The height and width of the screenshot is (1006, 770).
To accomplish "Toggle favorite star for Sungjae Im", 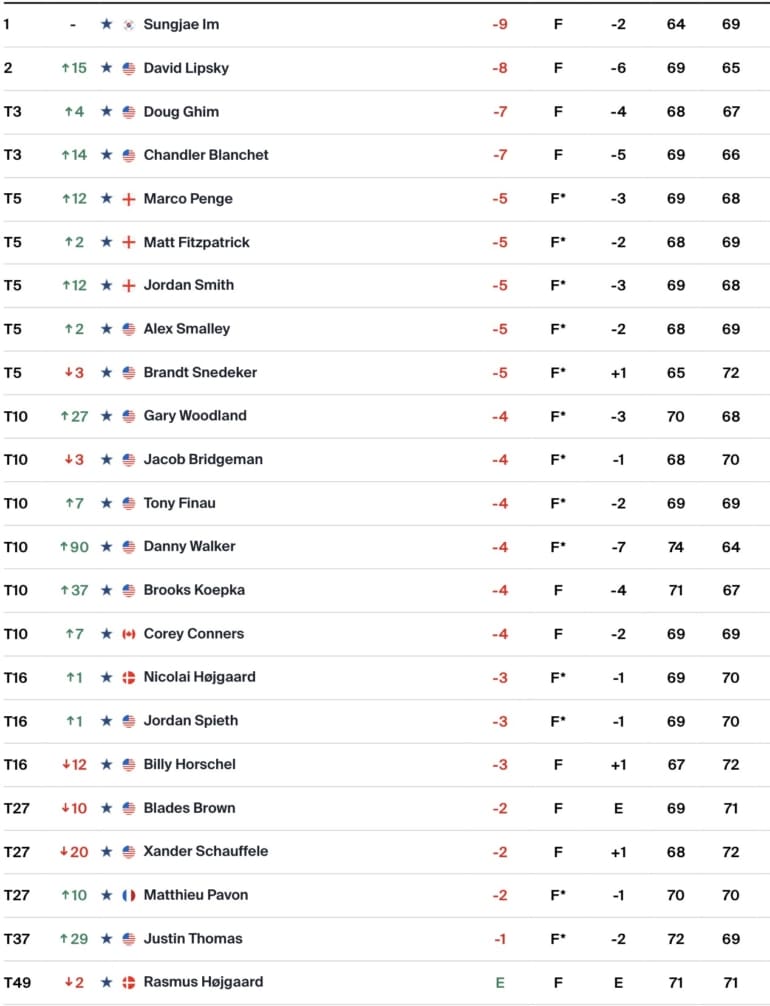I will (106, 24).
